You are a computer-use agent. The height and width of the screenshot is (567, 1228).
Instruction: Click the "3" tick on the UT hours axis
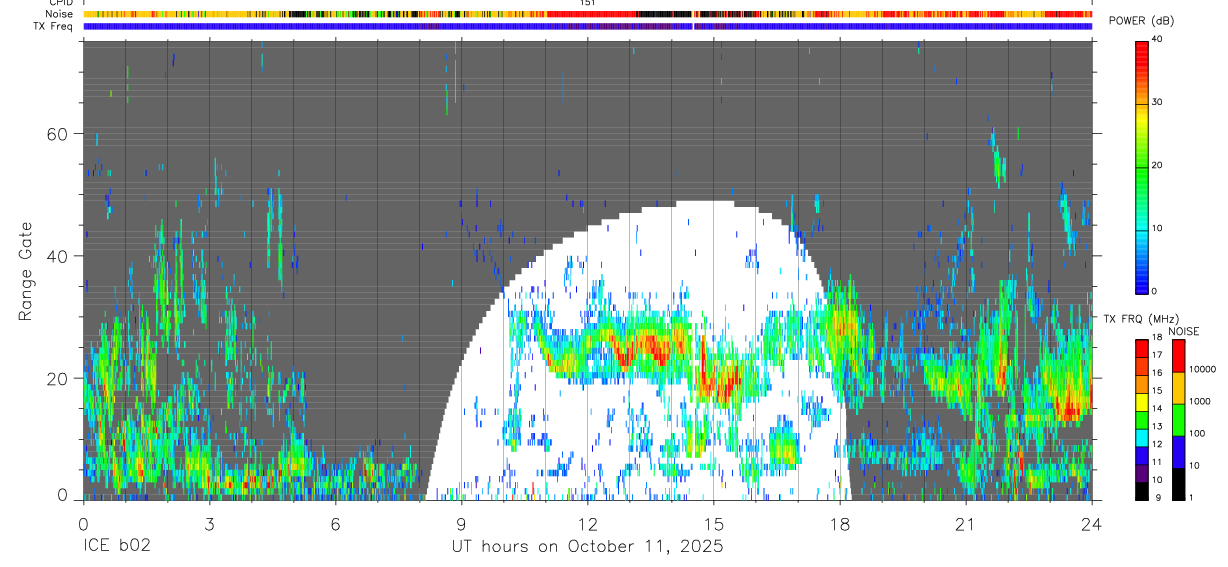209,522
